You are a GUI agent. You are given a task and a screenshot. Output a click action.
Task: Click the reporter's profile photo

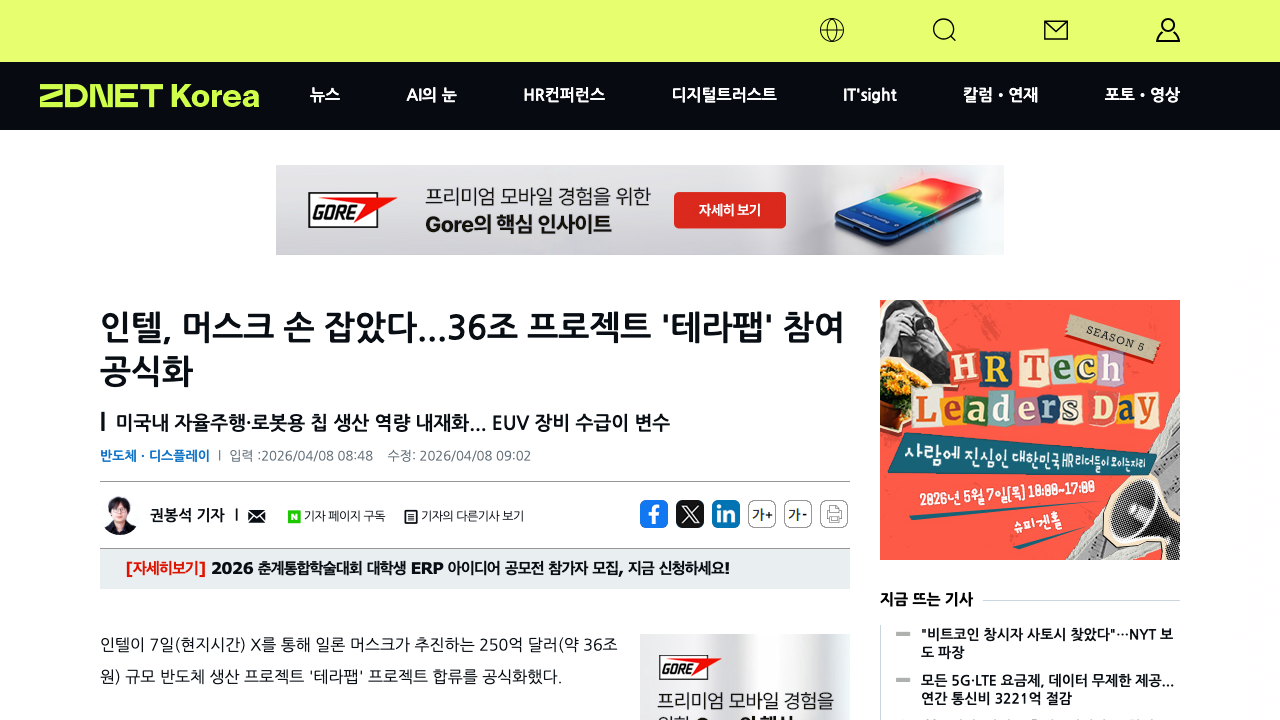pos(120,515)
